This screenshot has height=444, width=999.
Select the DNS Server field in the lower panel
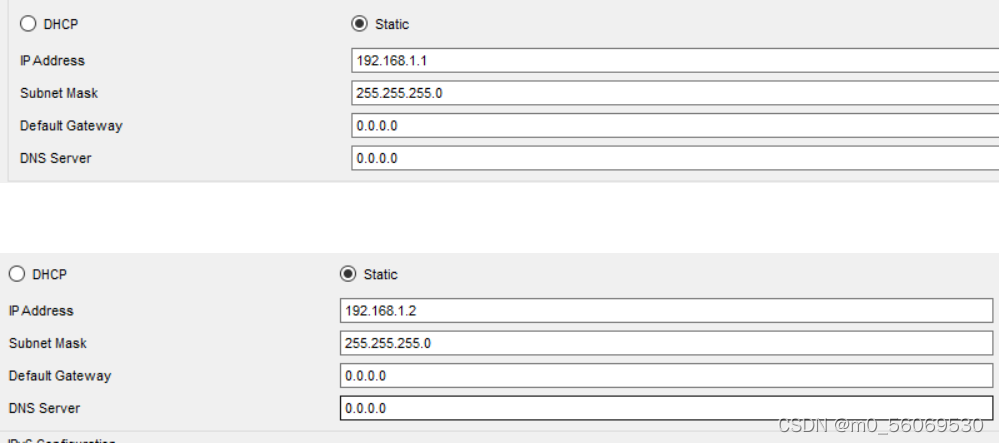pos(666,408)
